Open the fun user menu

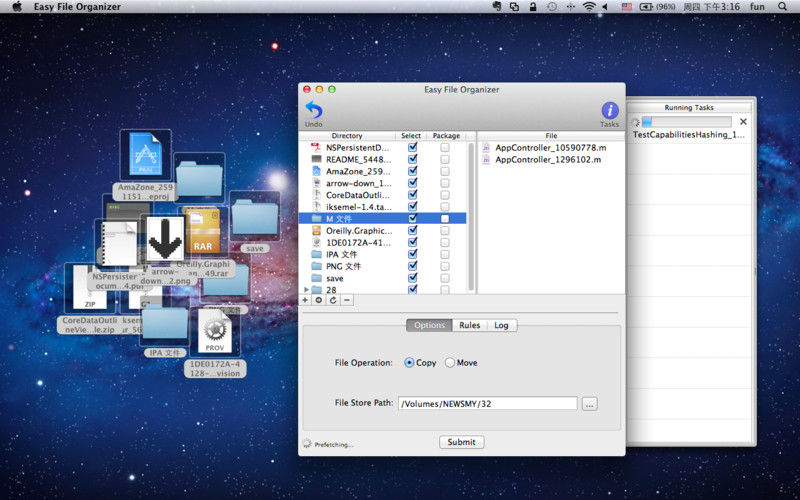tap(757, 7)
